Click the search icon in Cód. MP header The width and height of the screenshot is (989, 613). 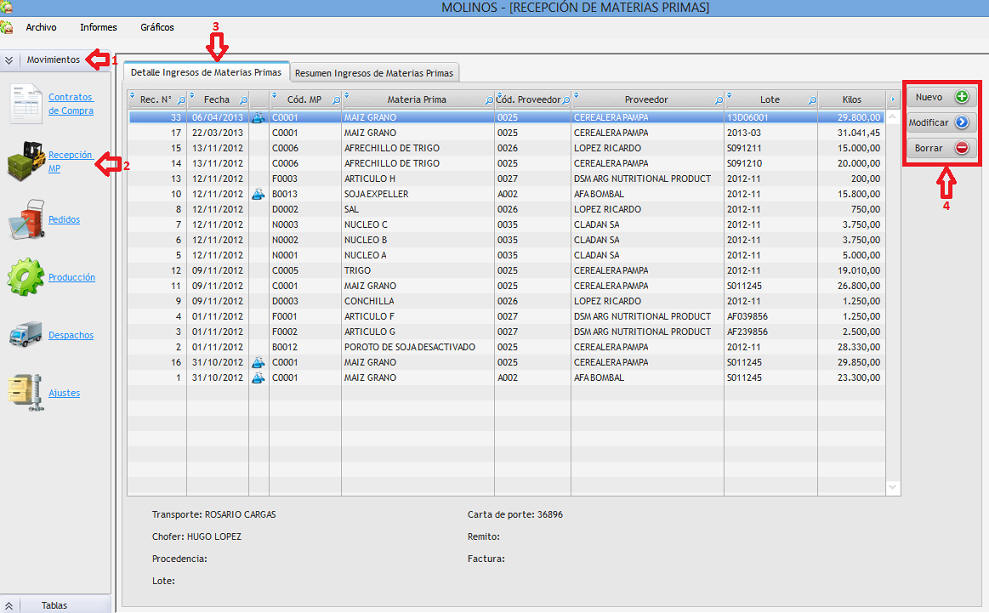pos(336,100)
